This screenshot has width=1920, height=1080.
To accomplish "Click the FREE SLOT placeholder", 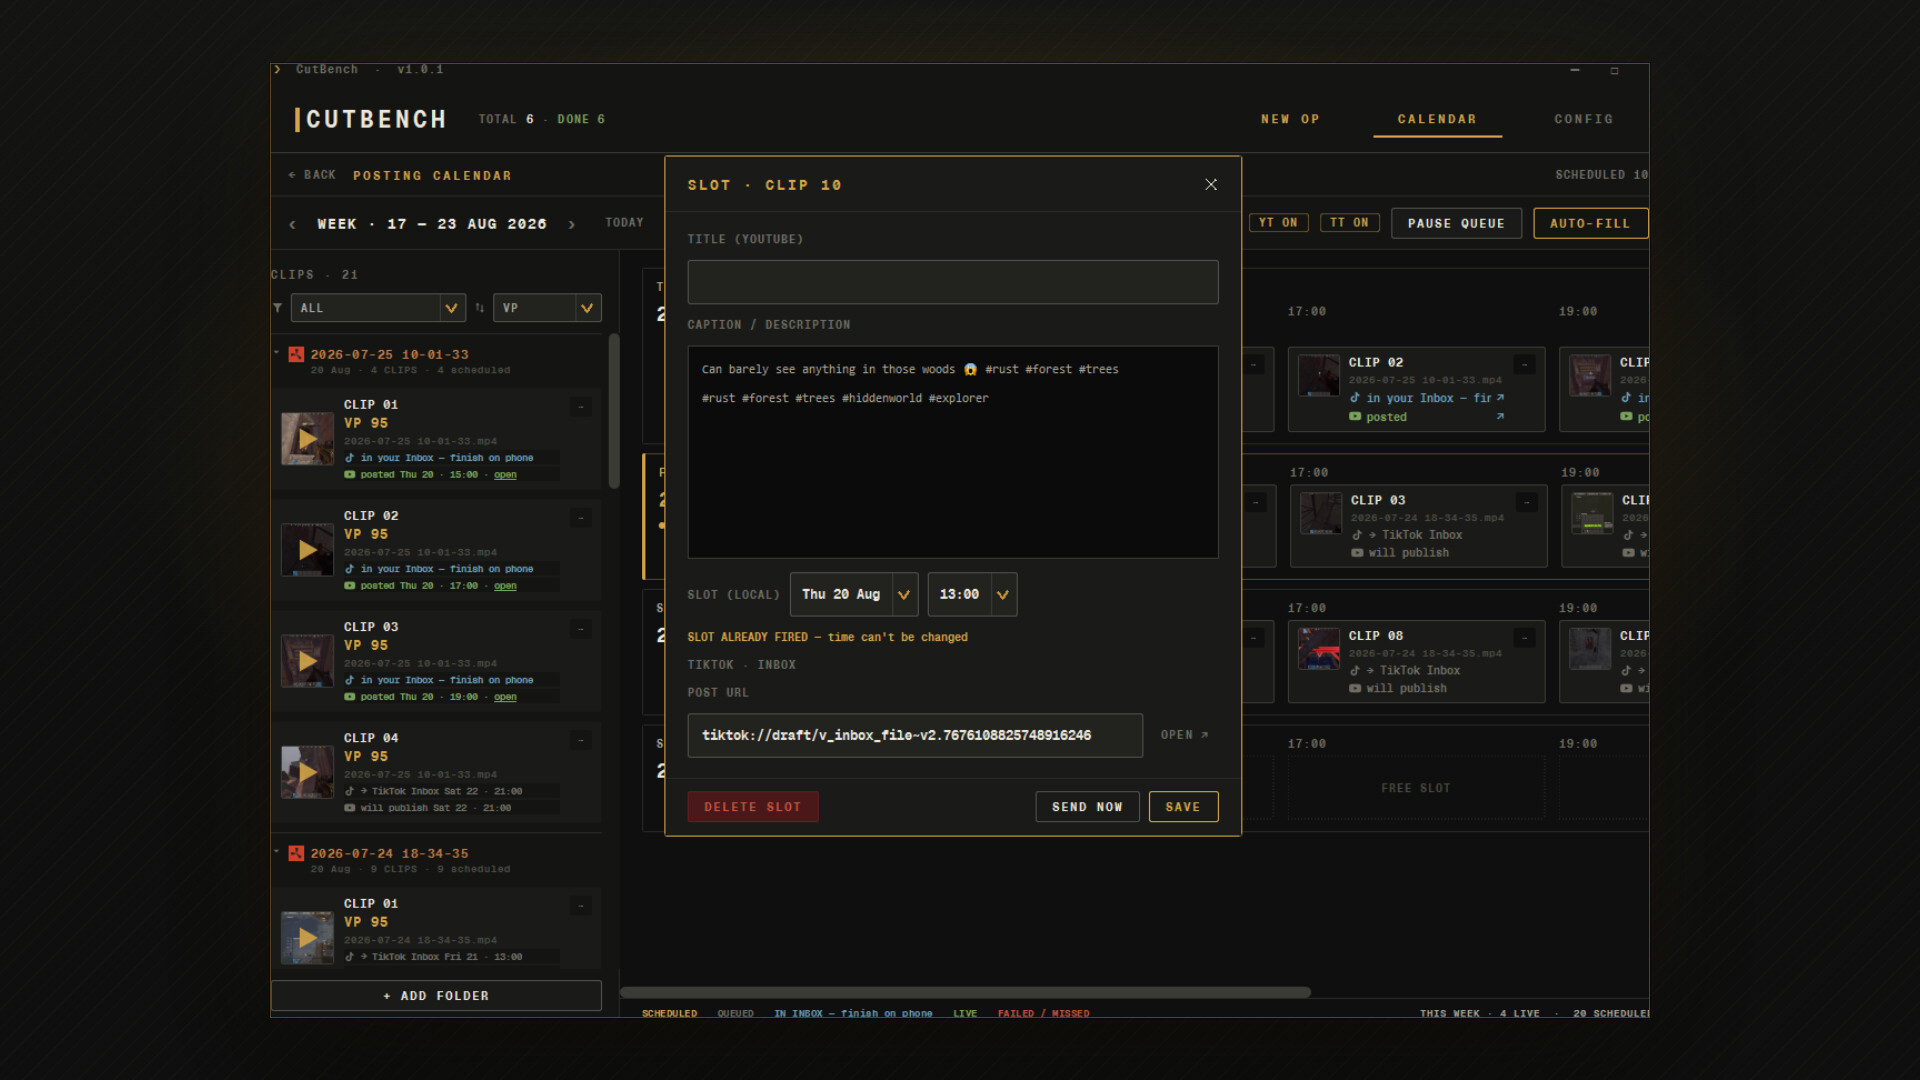I will click(1416, 788).
